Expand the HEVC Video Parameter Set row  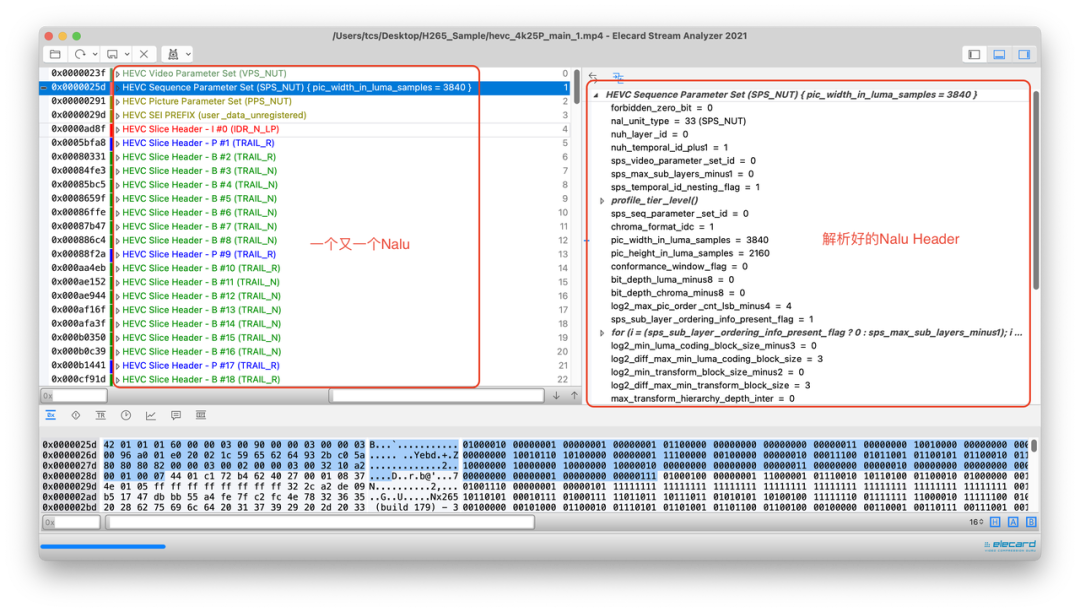pyautogui.click(x=117, y=74)
